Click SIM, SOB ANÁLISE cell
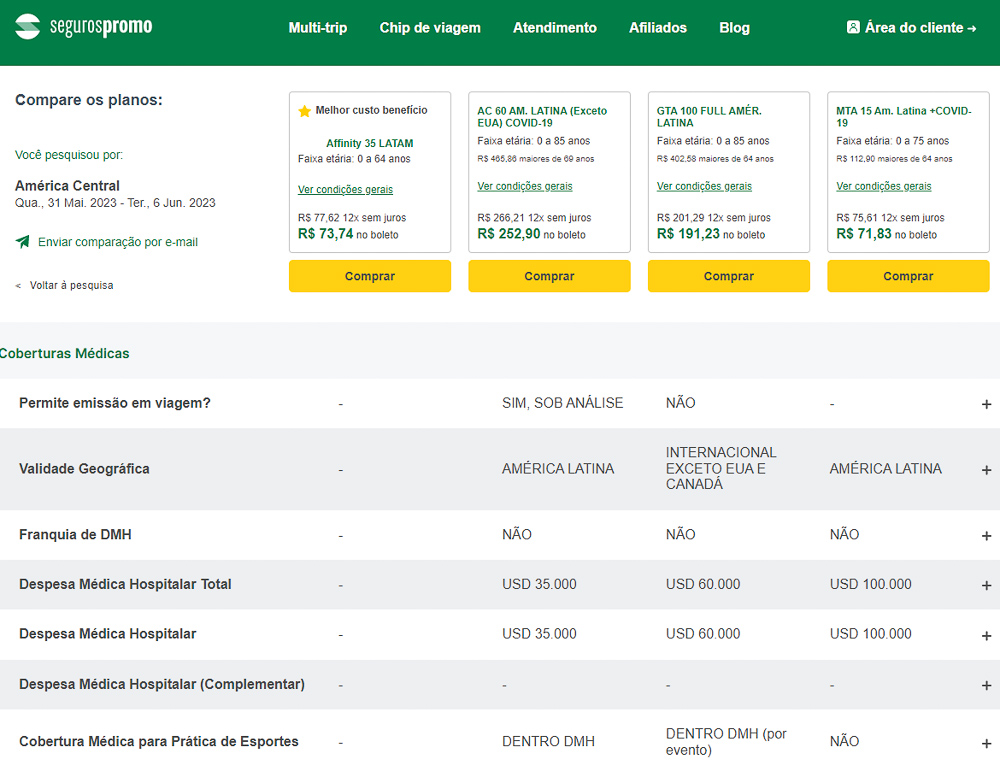 pyautogui.click(x=562, y=403)
